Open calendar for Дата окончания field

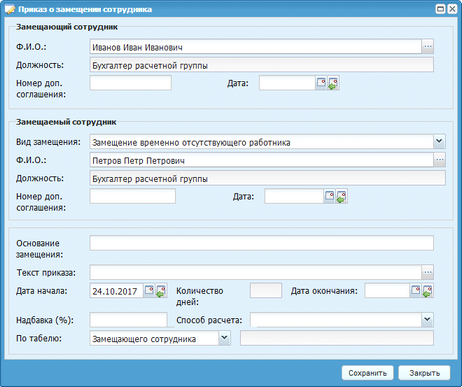coord(415,290)
